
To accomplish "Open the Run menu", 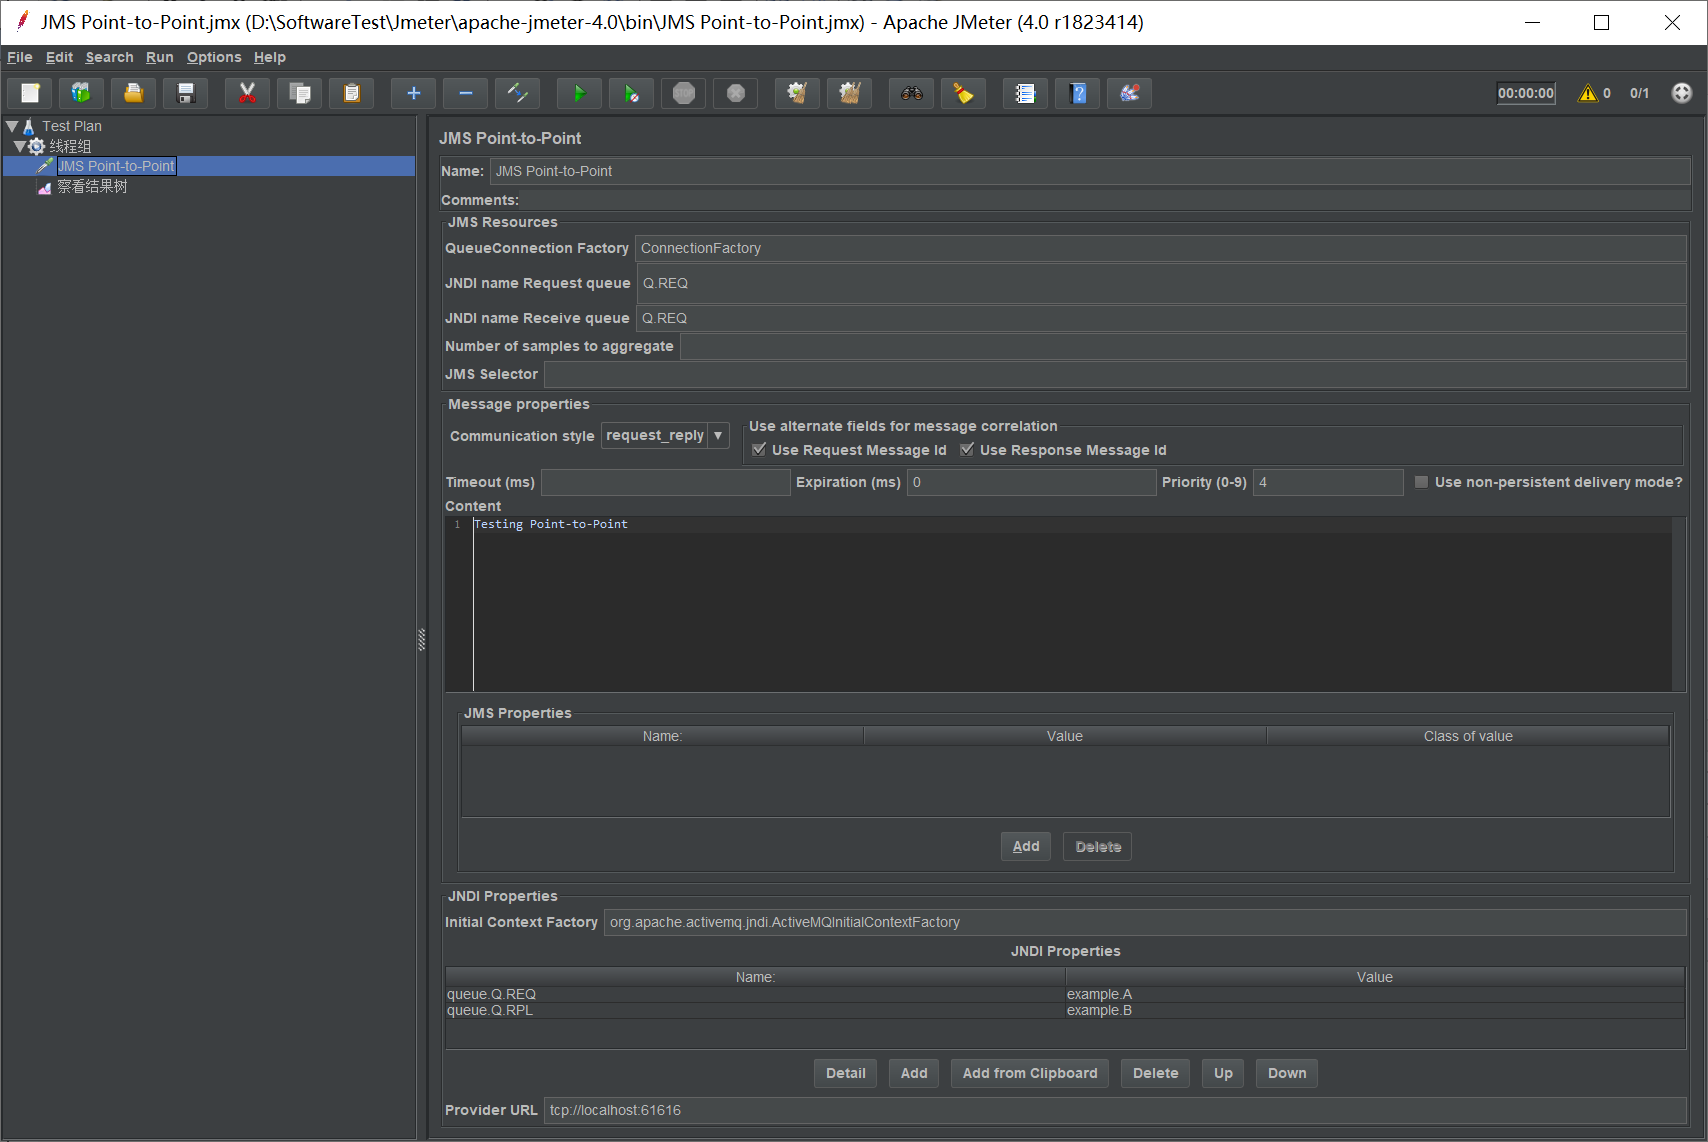I will [159, 57].
